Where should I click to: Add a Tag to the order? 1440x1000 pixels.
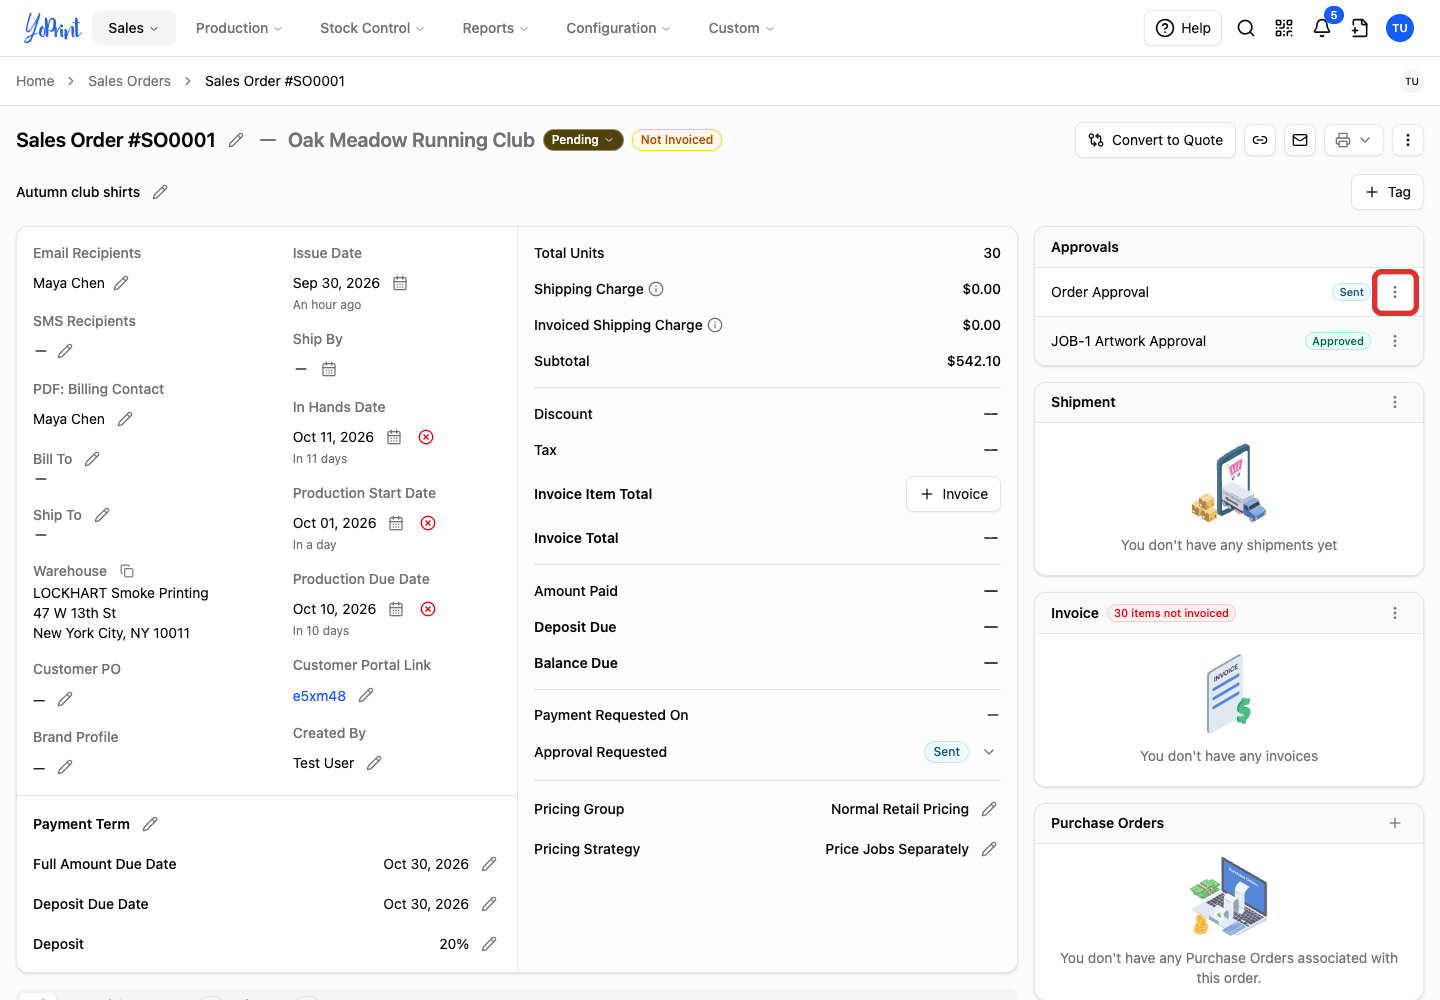(1387, 192)
